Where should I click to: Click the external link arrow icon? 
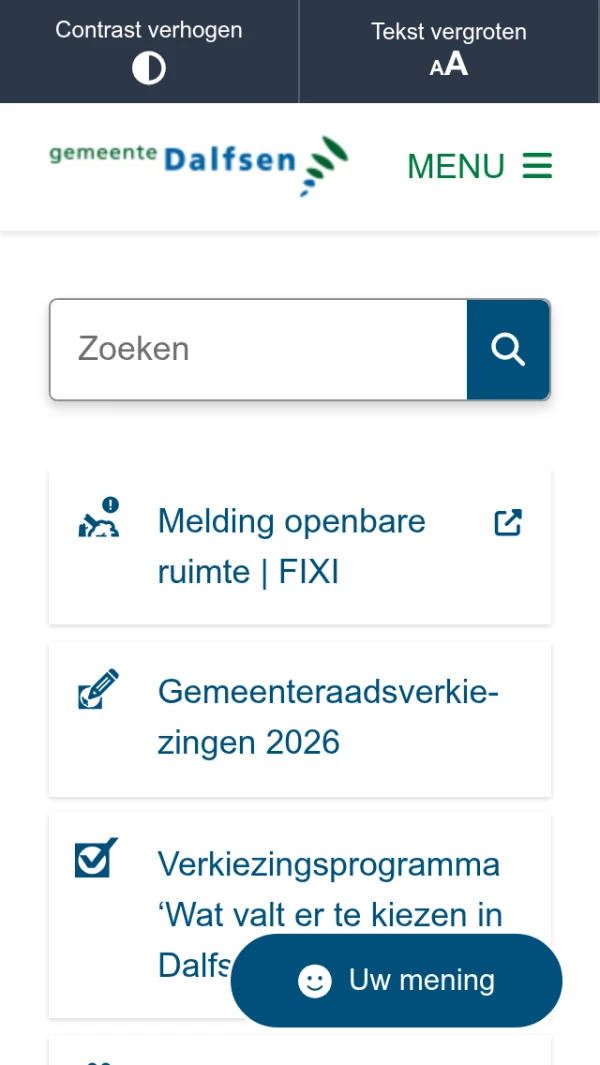[x=508, y=522]
